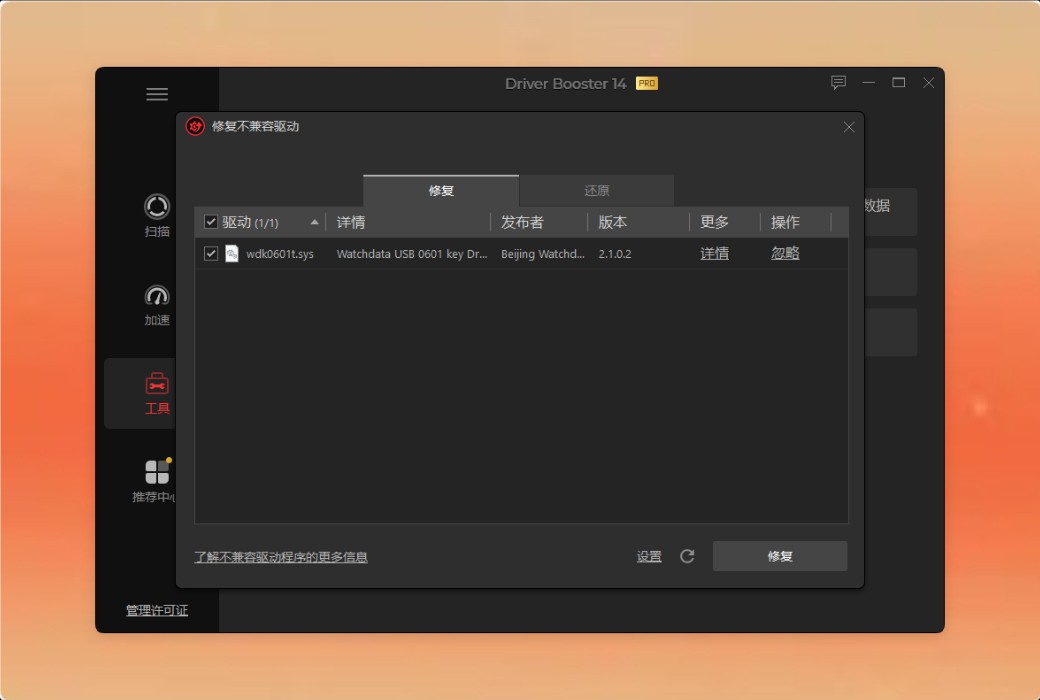Click the Watchdata USB 0601 key description
This screenshot has width=1040, height=700.
[x=412, y=254]
